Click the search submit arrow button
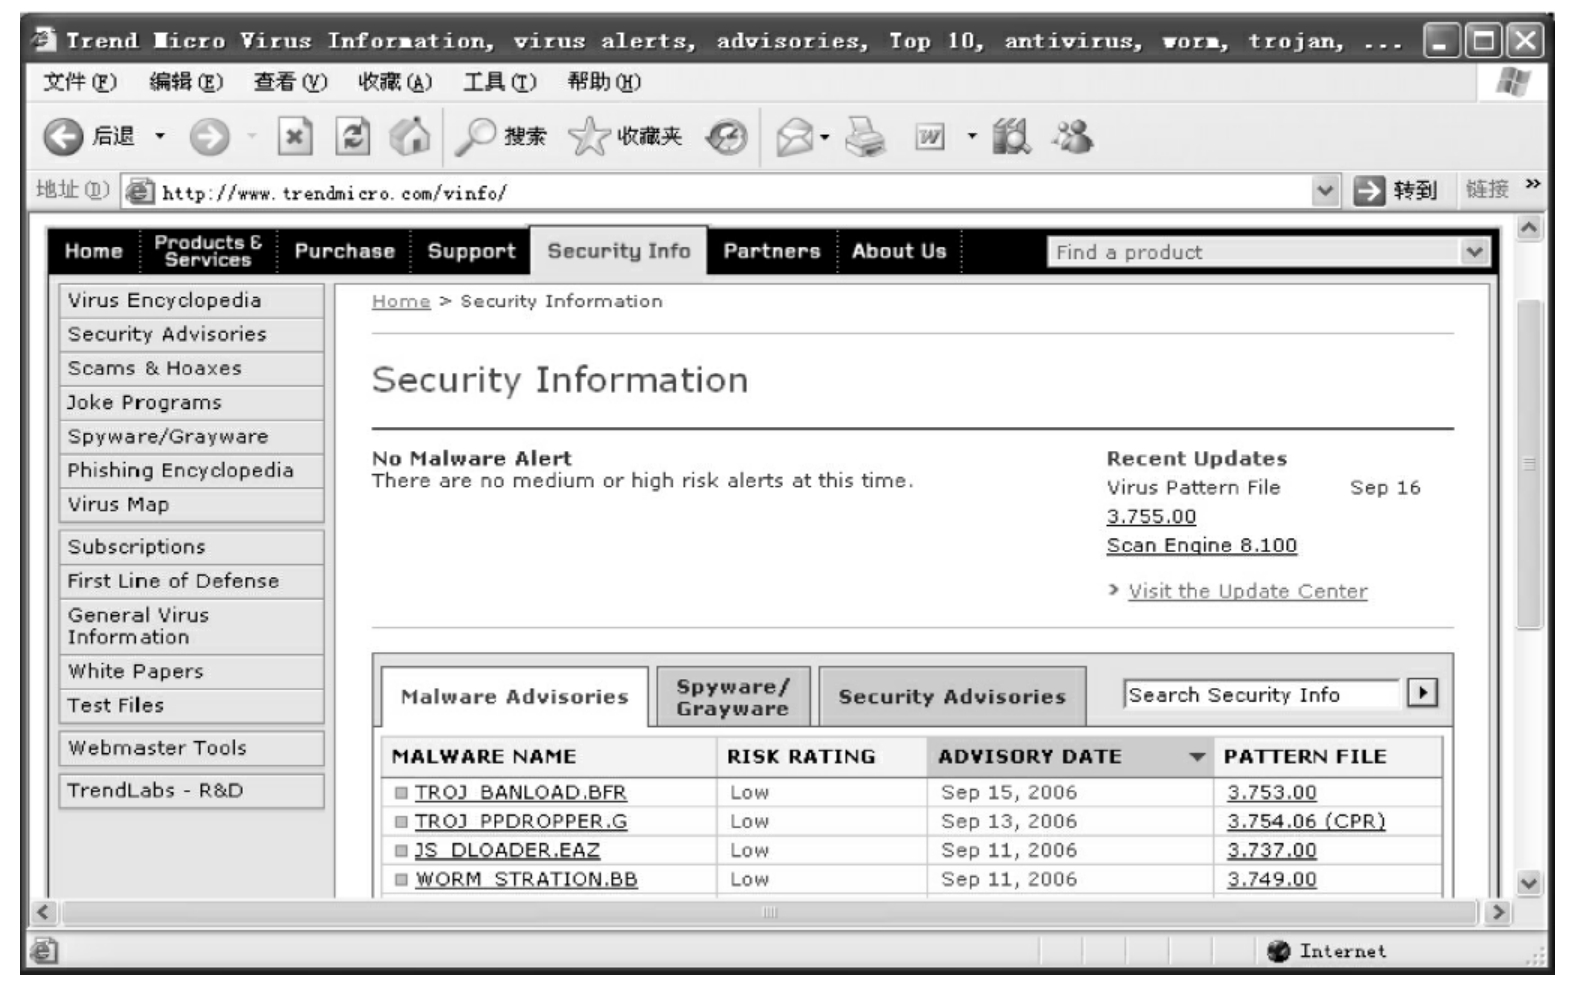 [x=1421, y=692]
